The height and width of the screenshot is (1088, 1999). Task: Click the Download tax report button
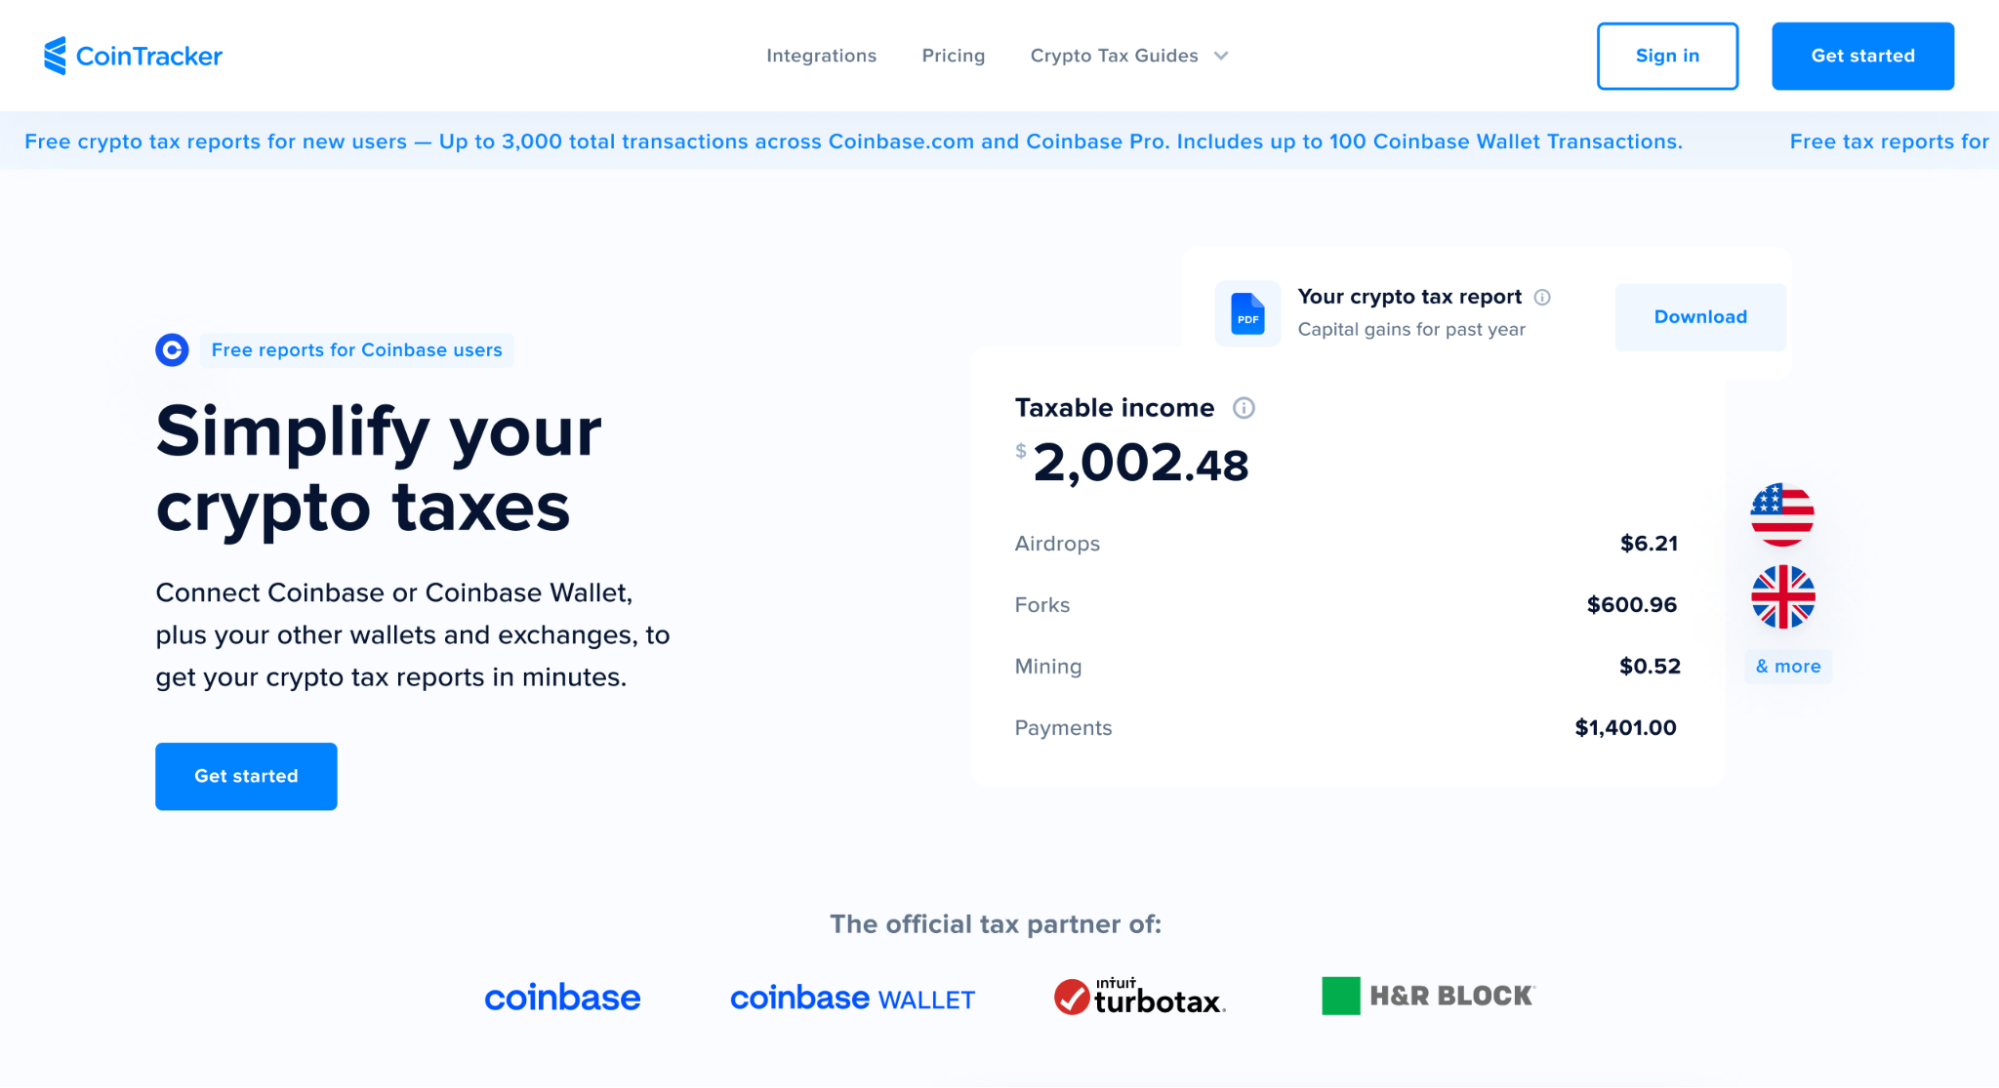pyautogui.click(x=1702, y=316)
